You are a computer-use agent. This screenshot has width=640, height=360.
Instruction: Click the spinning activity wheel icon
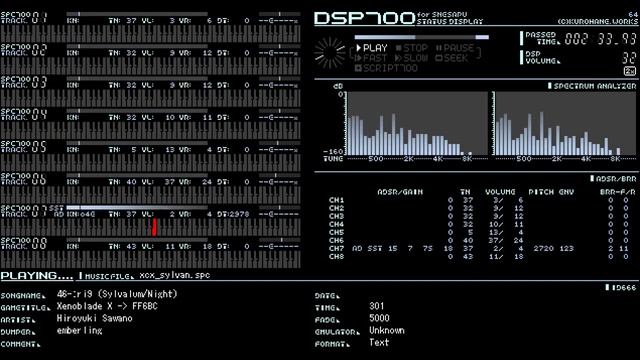(x=330, y=53)
